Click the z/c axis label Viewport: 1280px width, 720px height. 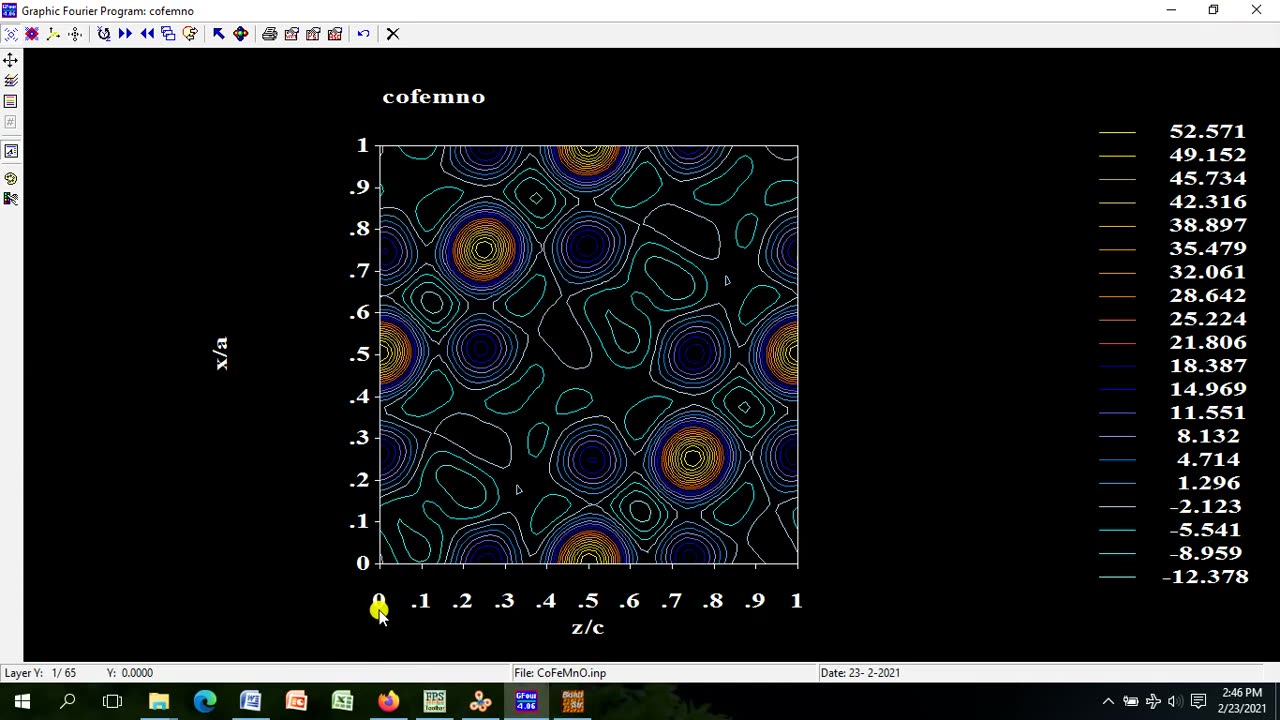click(x=588, y=627)
